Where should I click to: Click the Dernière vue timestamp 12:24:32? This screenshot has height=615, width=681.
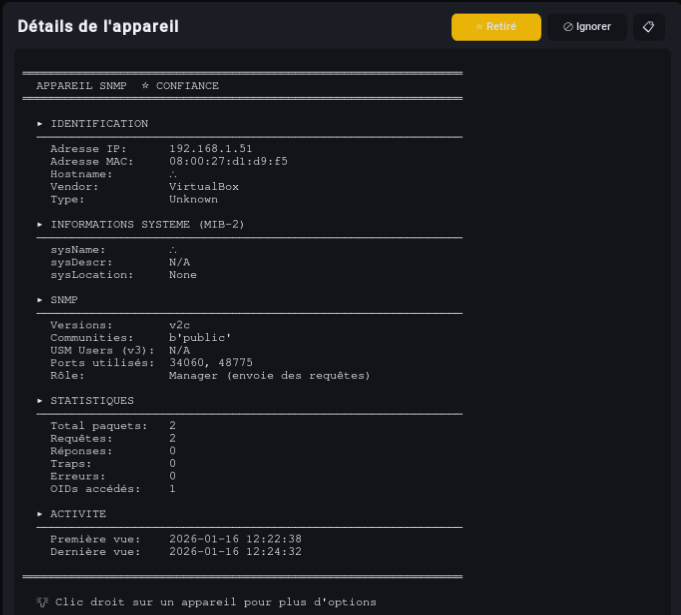click(274, 552)
